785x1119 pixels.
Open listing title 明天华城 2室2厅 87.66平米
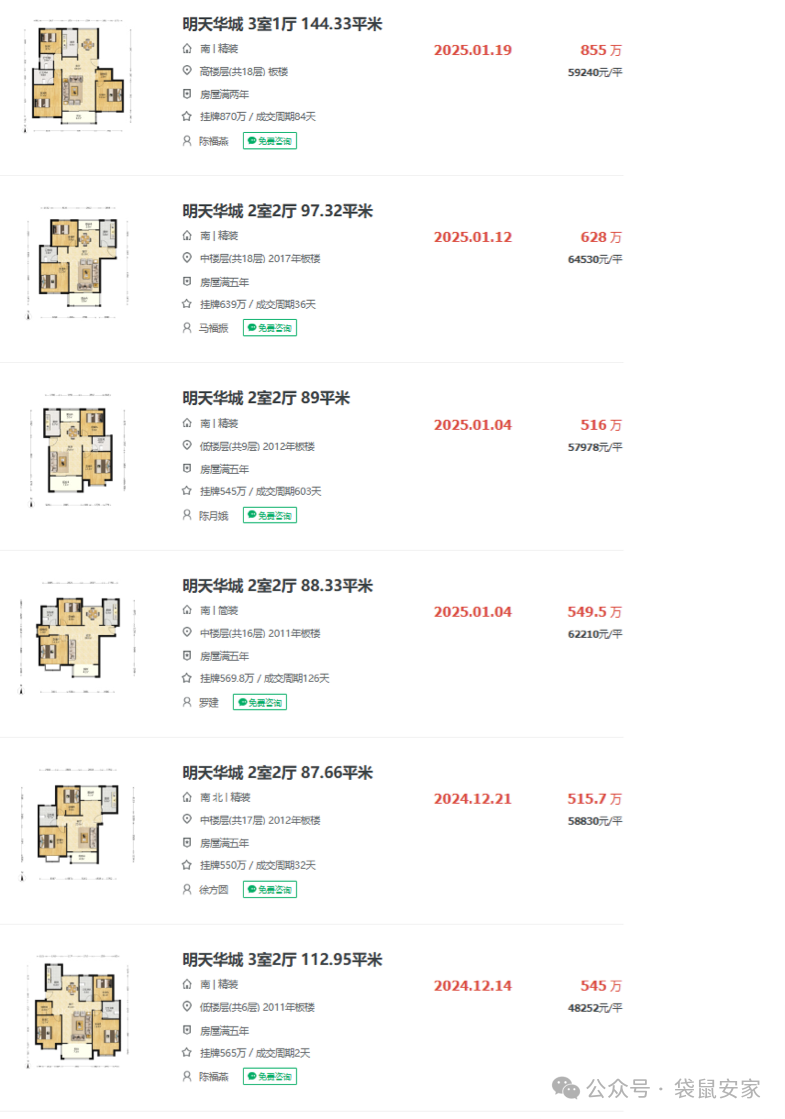[x=277, y=773]
